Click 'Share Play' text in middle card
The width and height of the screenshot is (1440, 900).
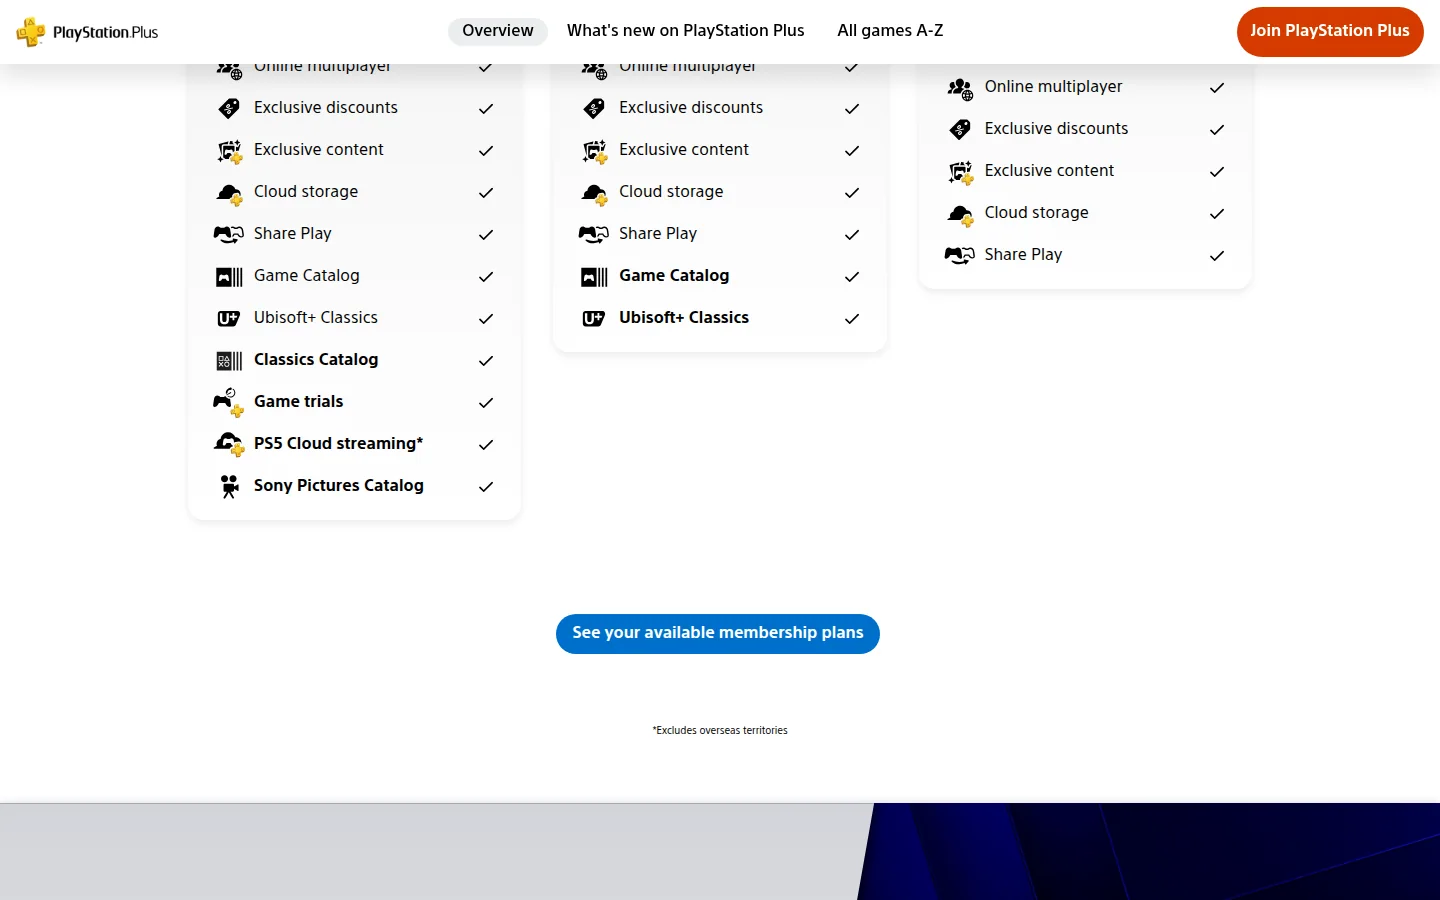click(x=658, y=234)
